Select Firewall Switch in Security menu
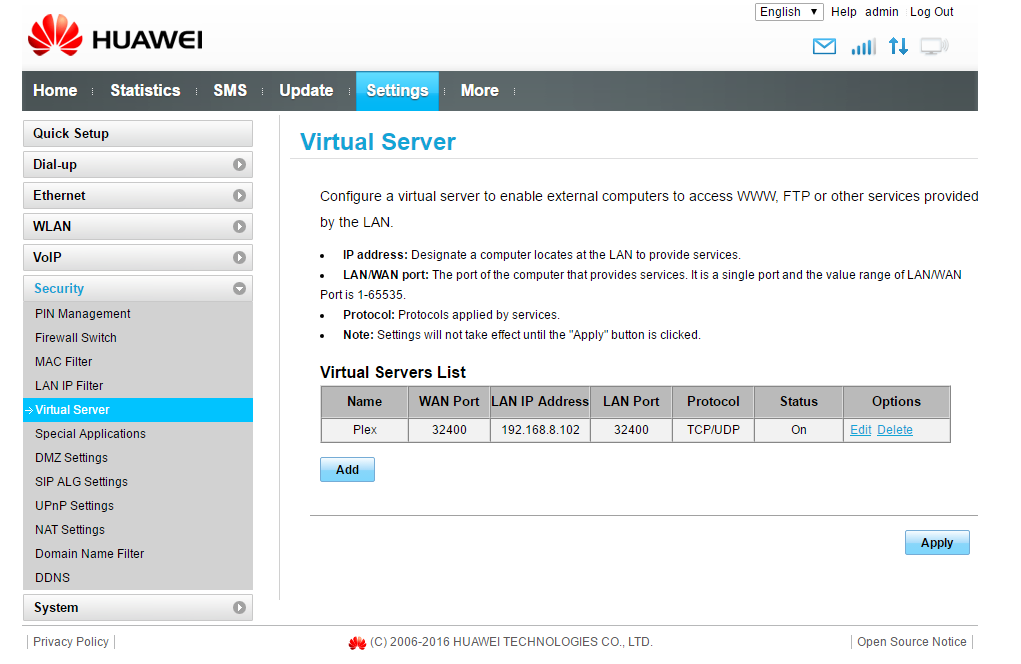This screenshot has width=1021, height=664. pyautogui.click(x=76, y=338)
